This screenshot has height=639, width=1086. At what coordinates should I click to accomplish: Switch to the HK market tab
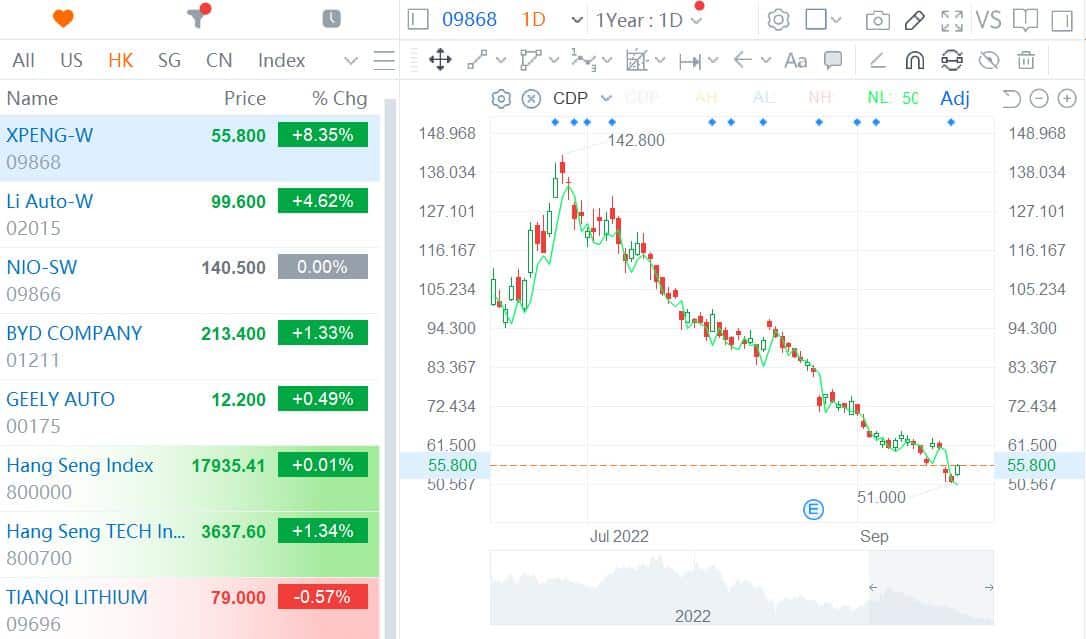[x=120, y=60]
